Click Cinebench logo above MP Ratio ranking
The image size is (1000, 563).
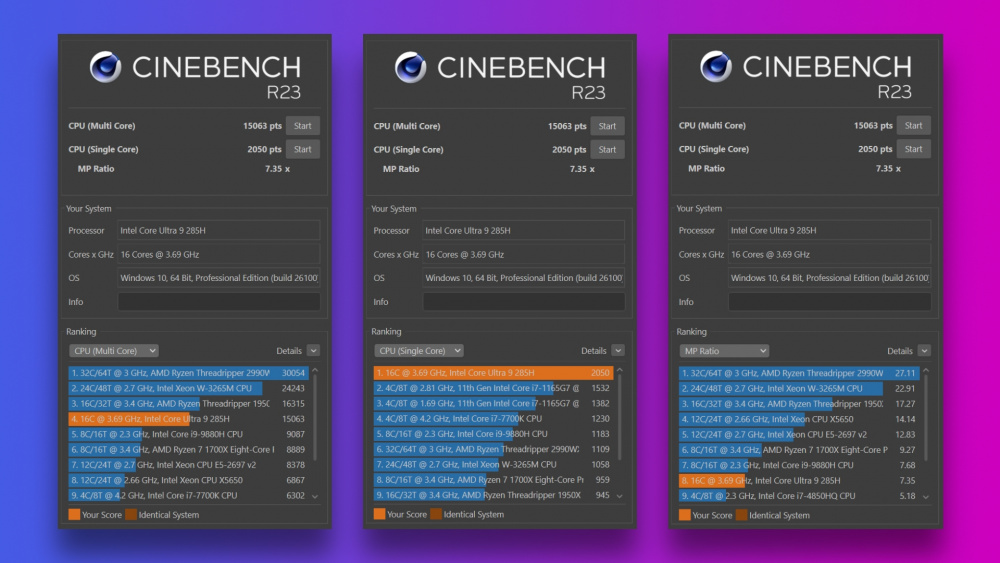tap(716, 67)
